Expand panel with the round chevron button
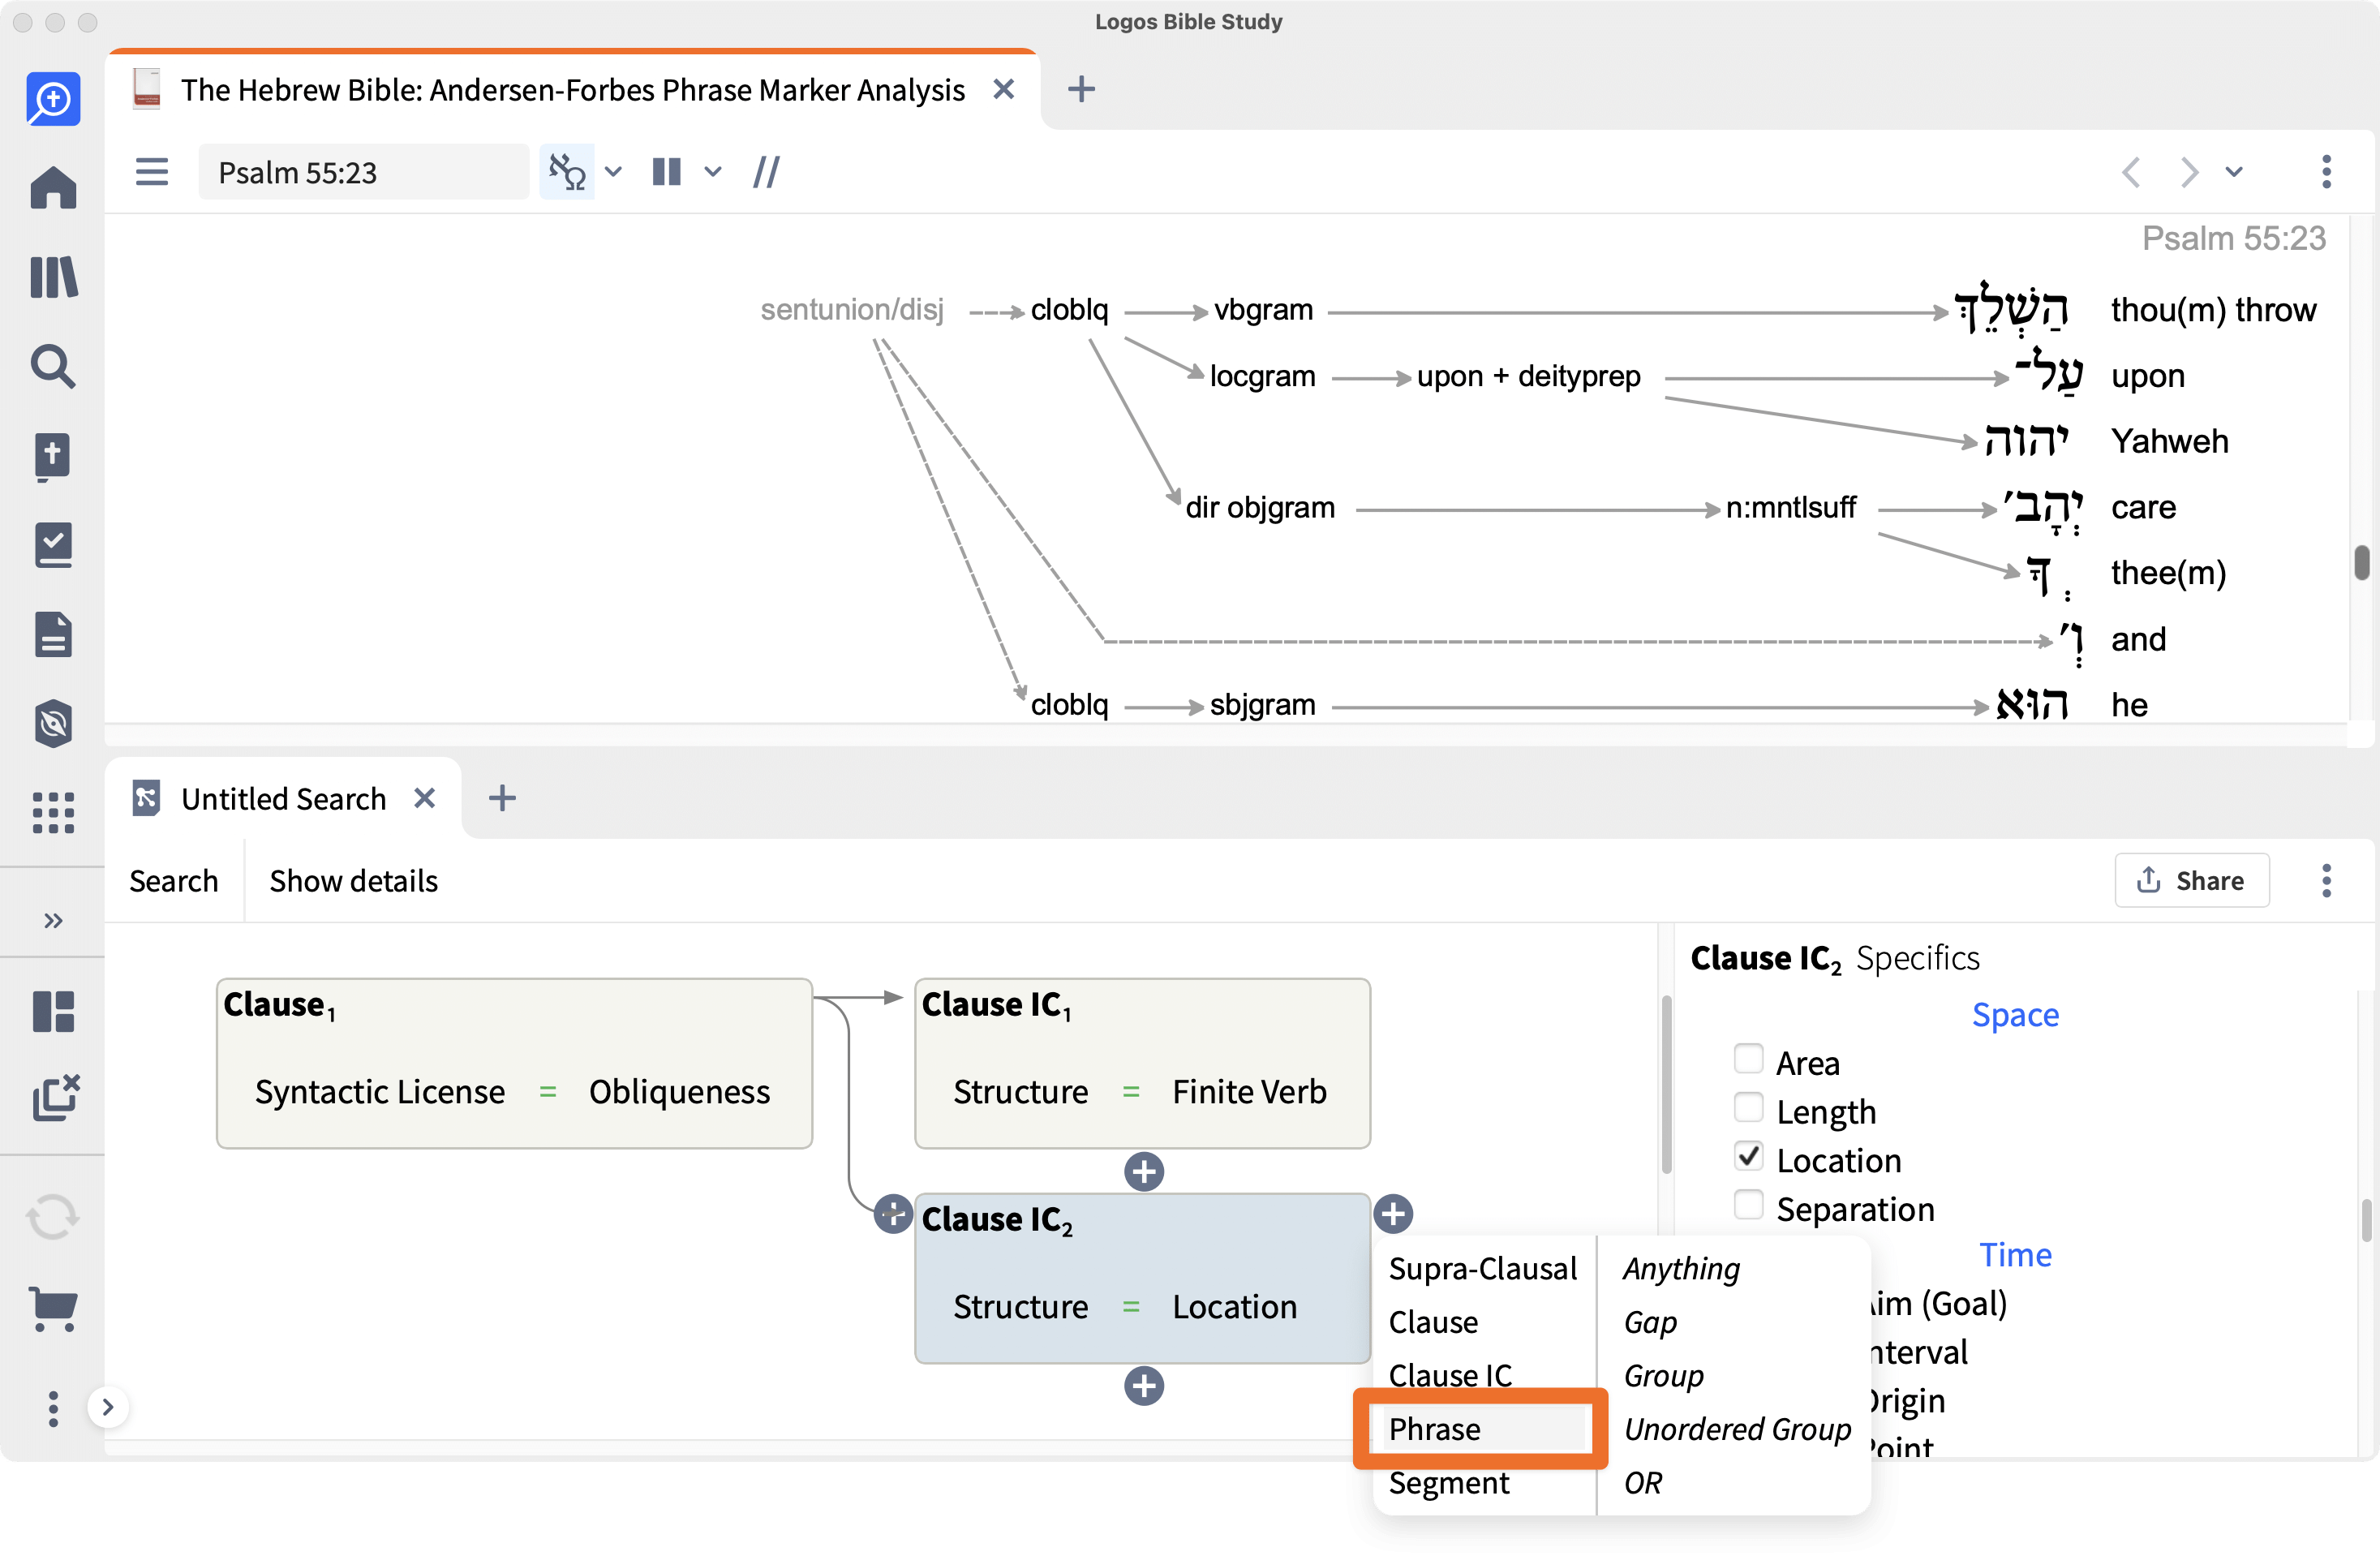 pyautogui.click(x=108, y=1408)
